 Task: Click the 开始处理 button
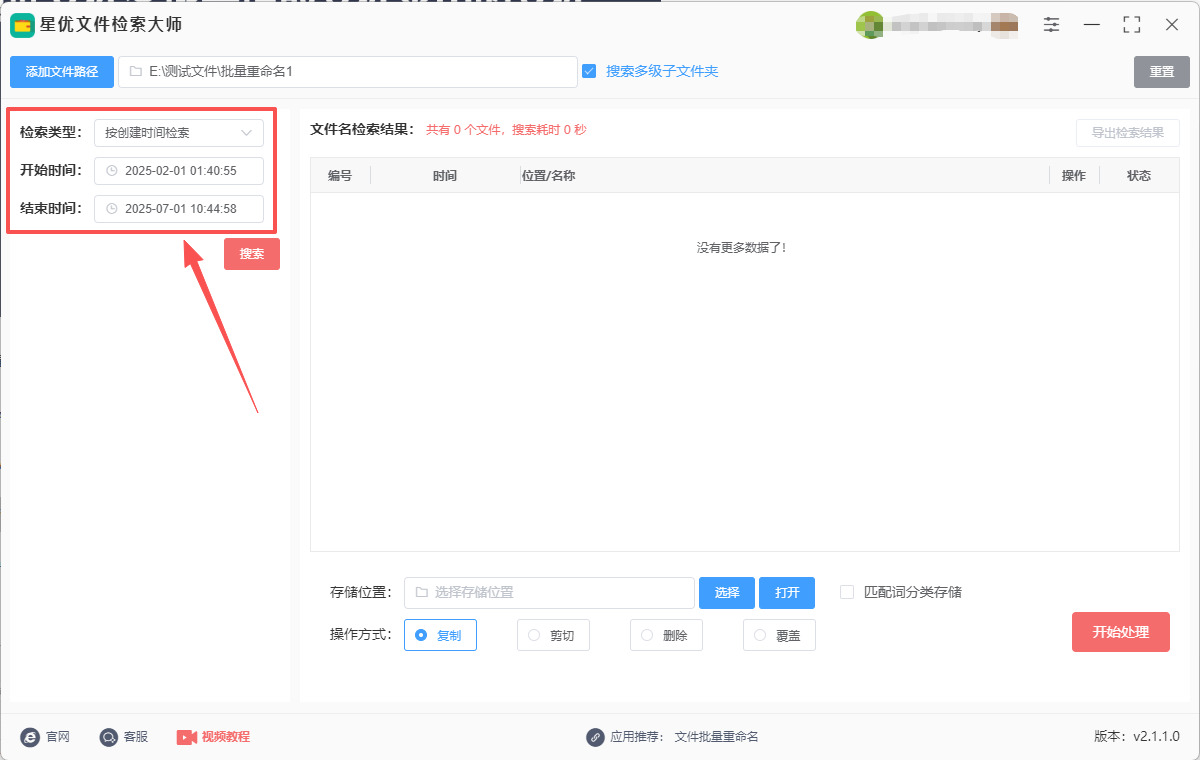1121,632
